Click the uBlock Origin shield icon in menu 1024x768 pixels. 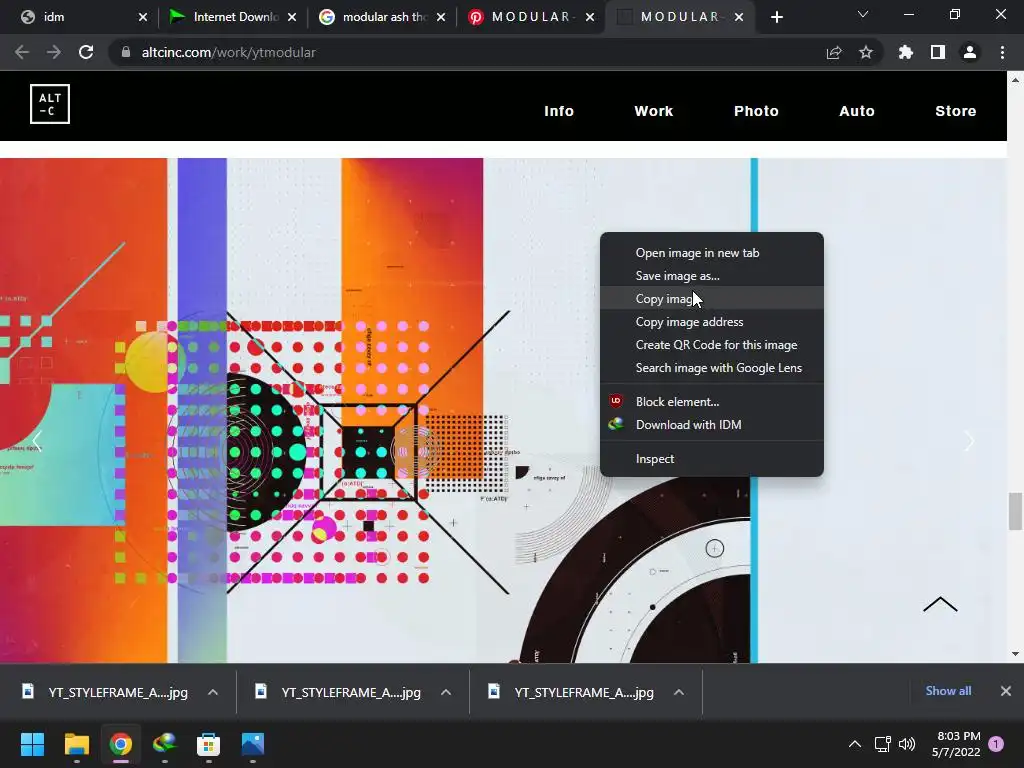pyautogui.click(x=616, y=401)
